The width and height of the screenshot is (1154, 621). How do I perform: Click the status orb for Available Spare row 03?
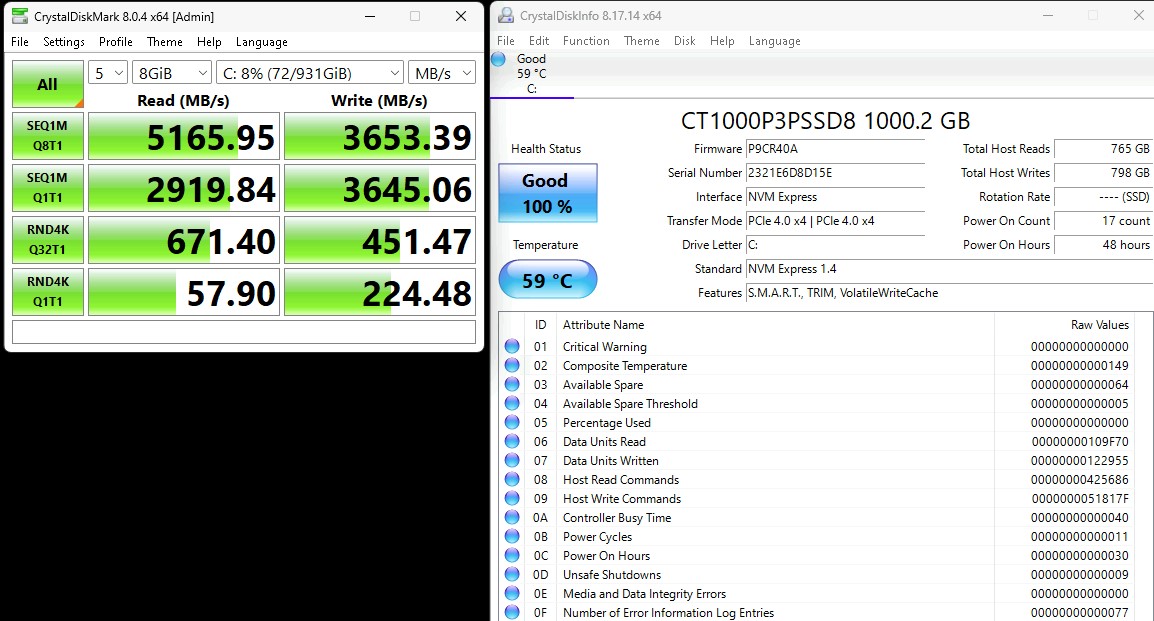512,385
